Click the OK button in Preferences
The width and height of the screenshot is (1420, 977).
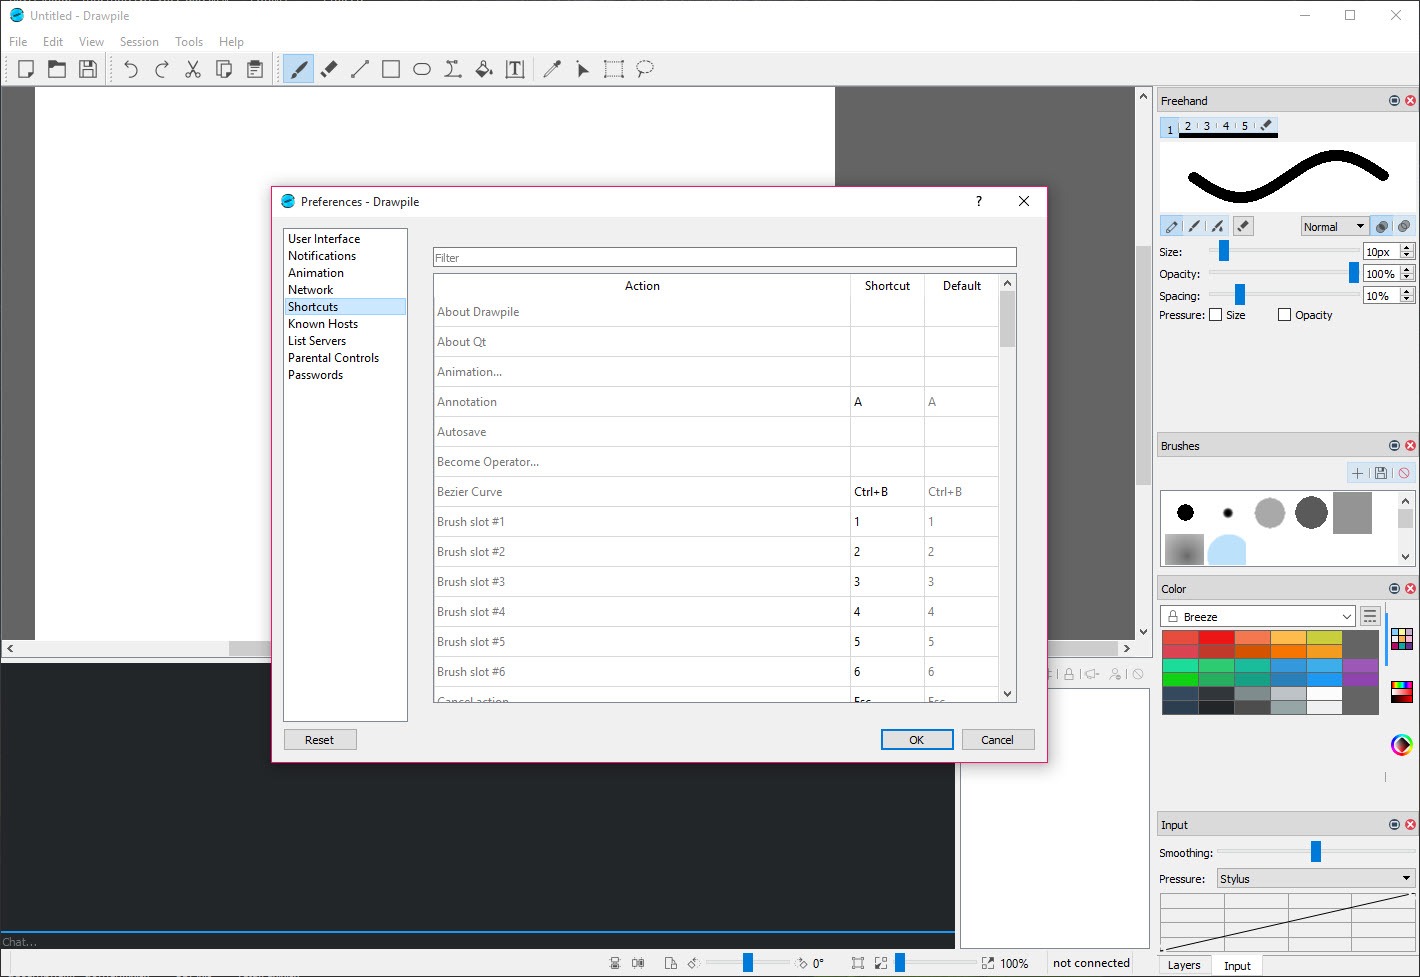(916, 740)
